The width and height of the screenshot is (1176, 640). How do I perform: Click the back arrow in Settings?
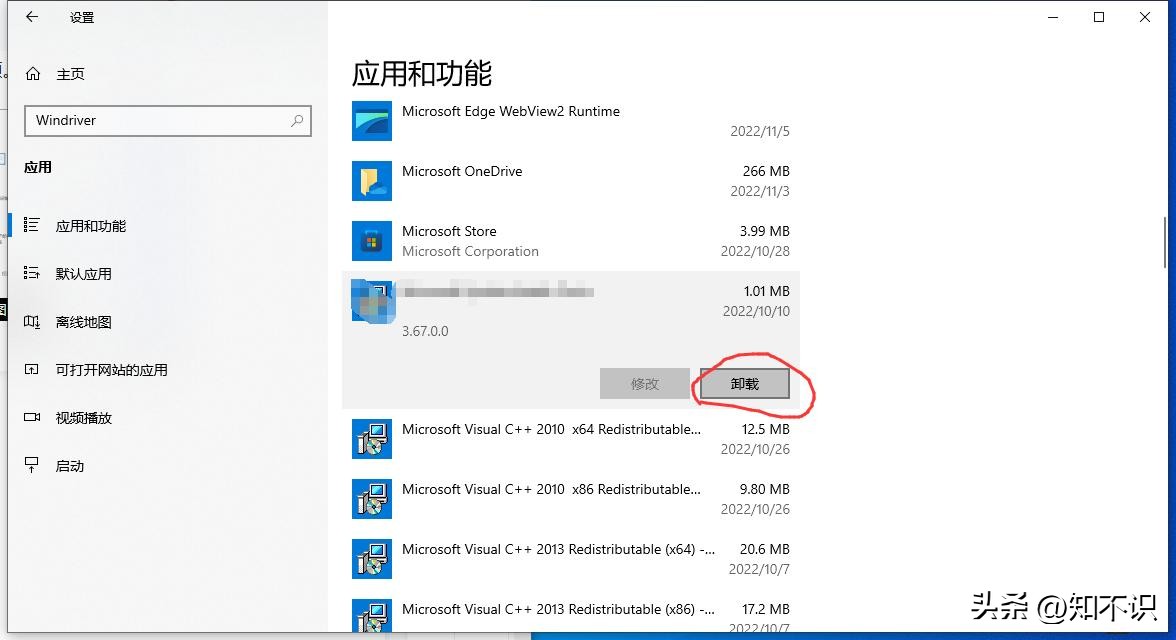pos(31,16)
